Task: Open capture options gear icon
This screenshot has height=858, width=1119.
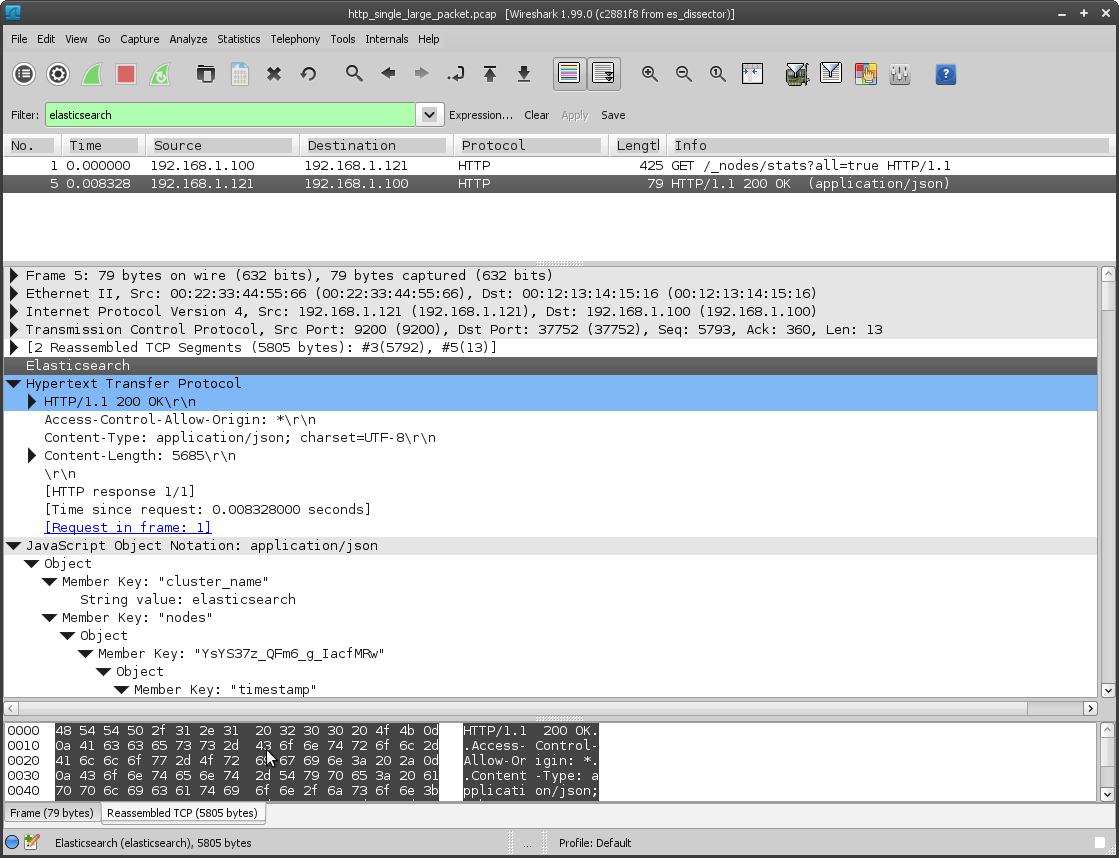Action: 58,74
